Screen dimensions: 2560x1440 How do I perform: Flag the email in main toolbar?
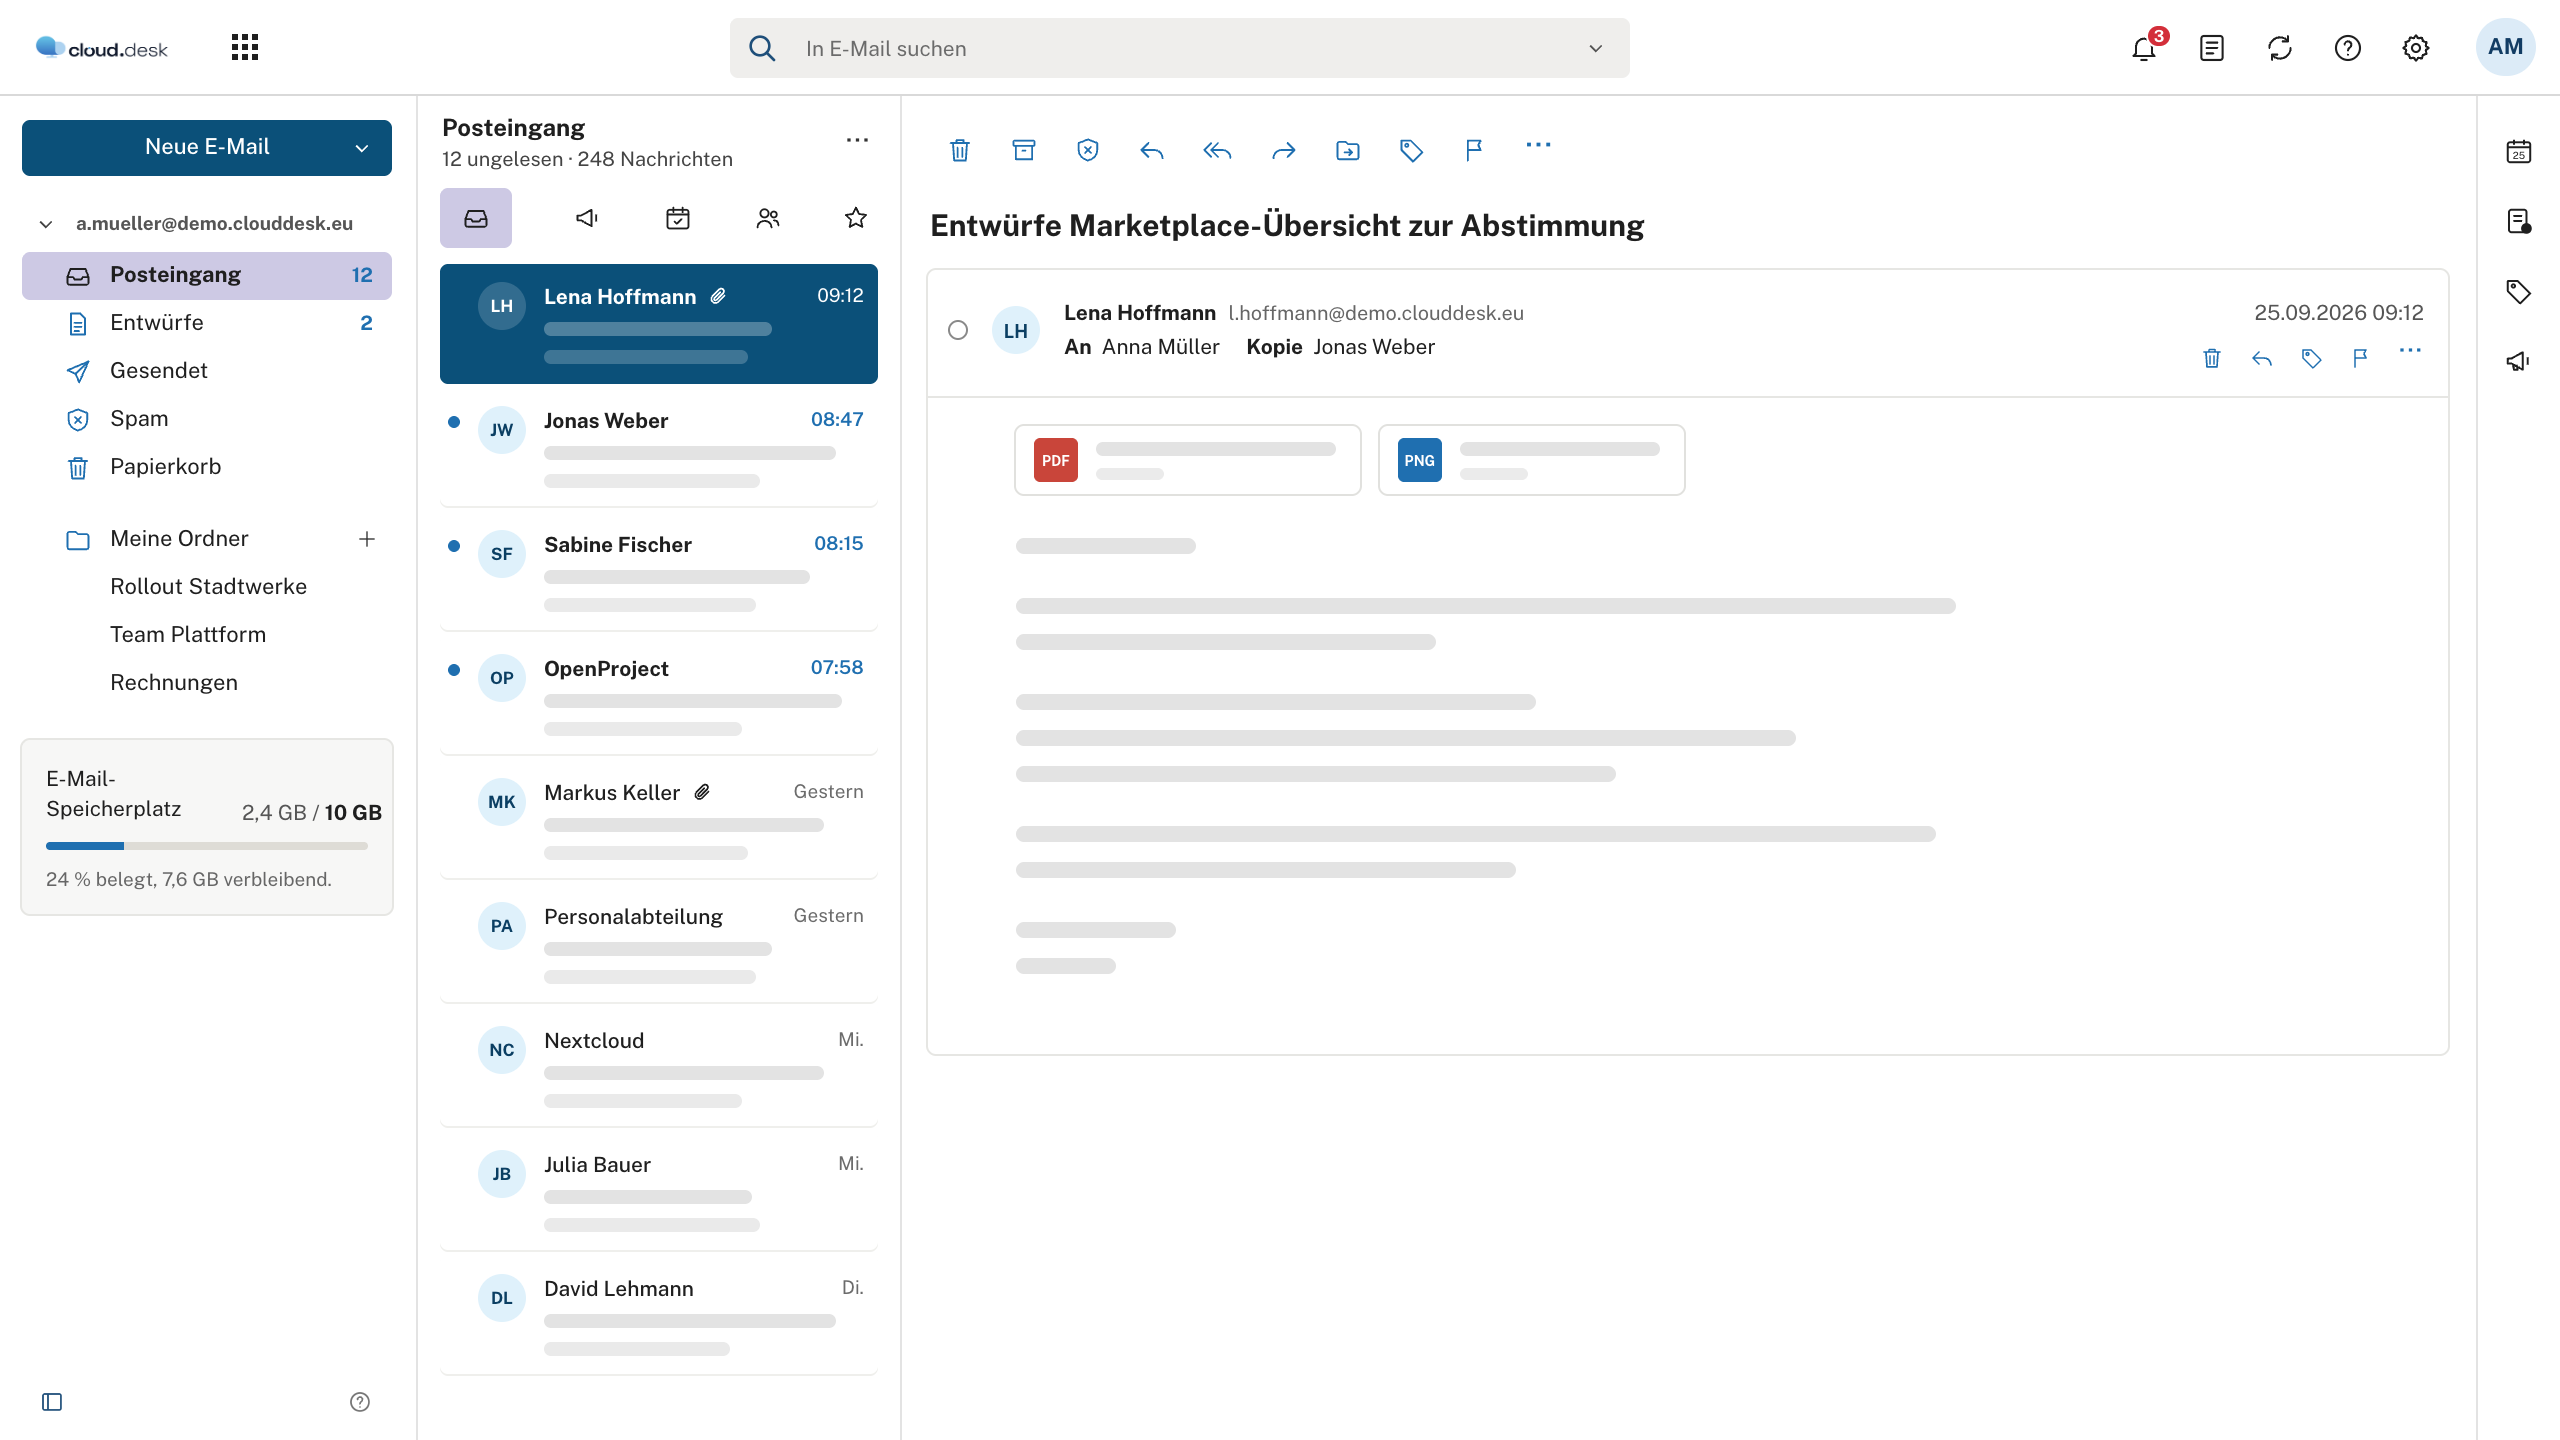click(x=1474, y=150)
